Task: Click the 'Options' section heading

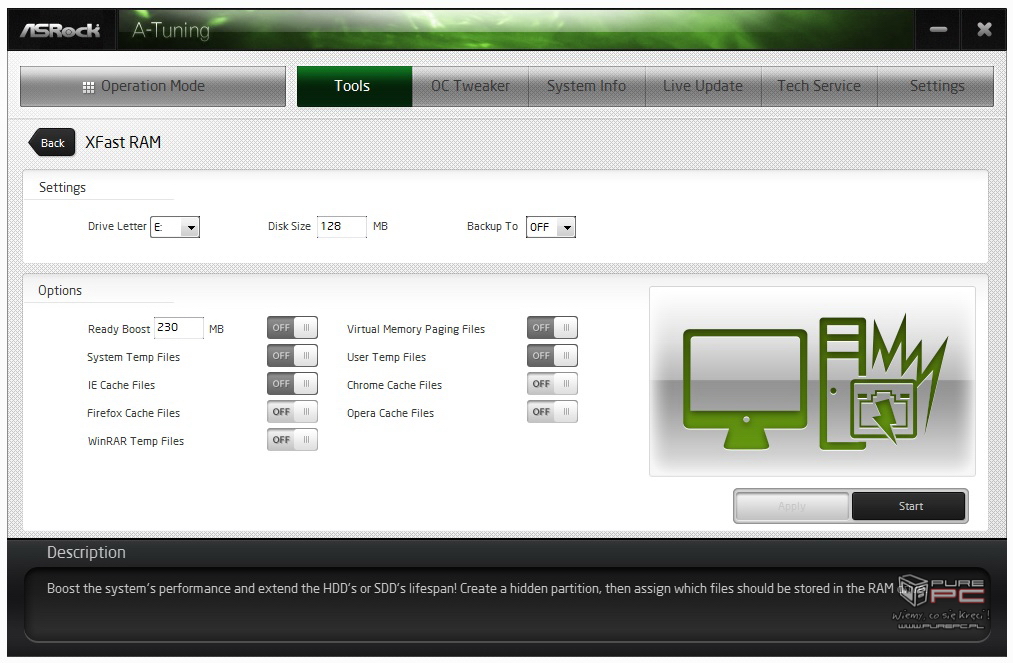Action: click(60, 290)
